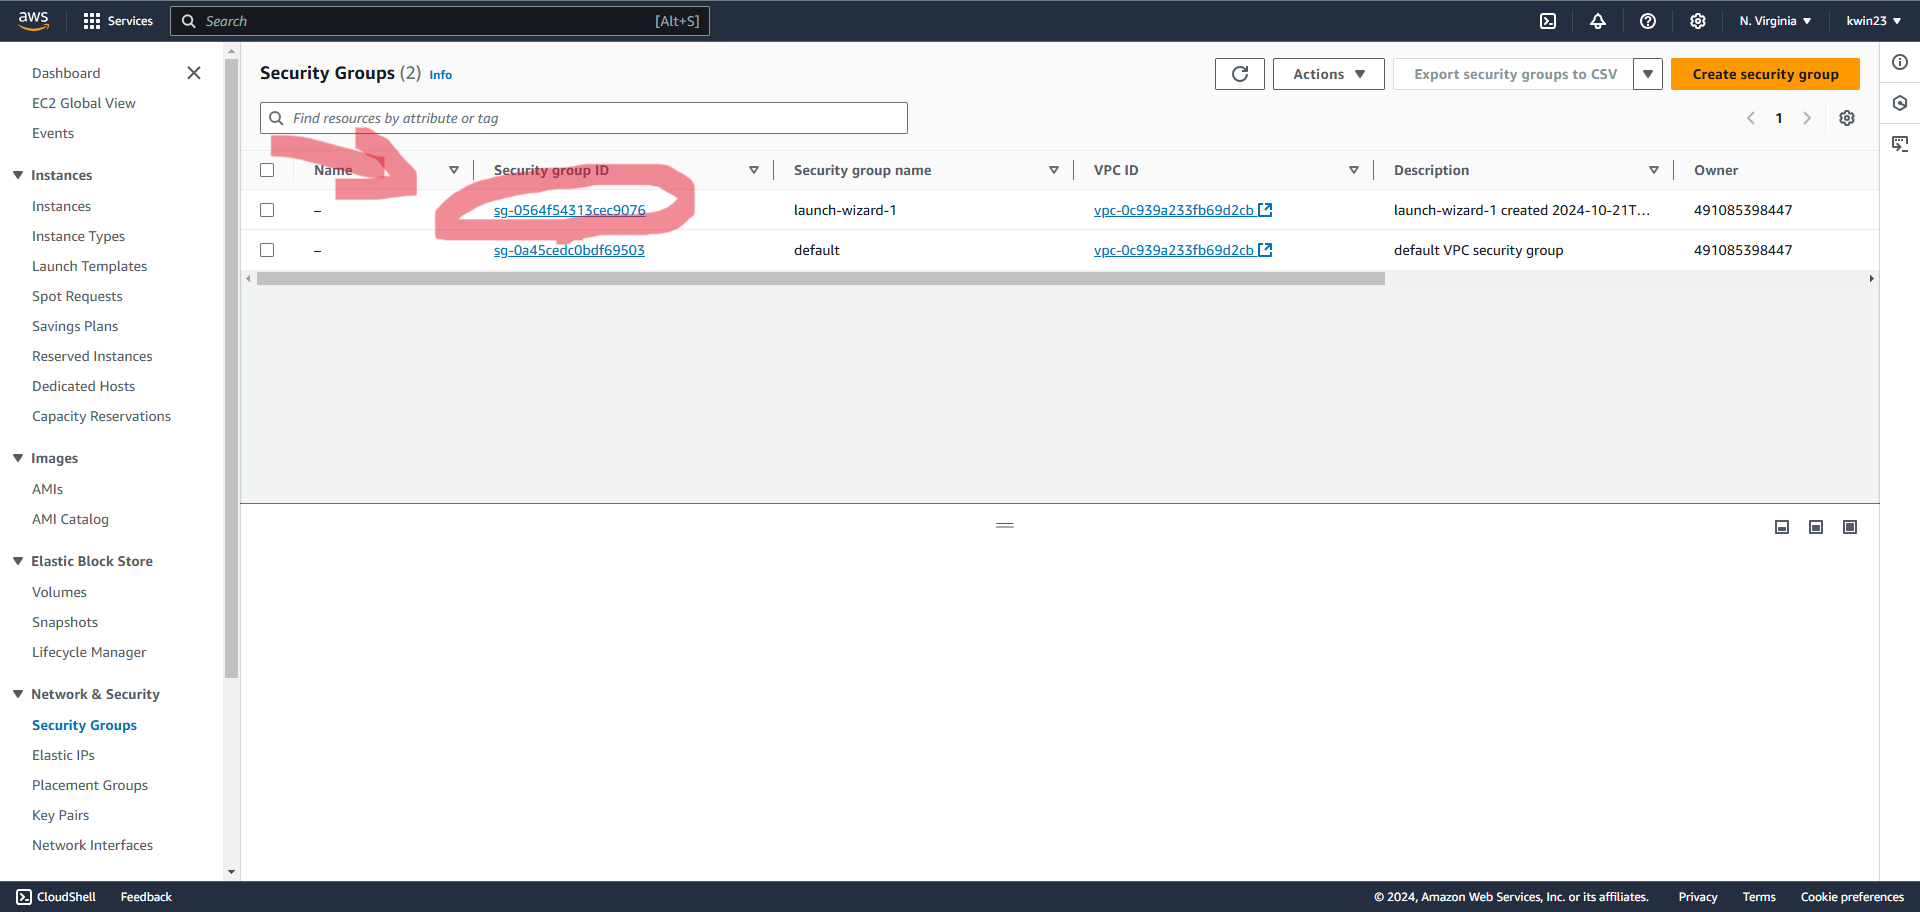Open the help question mark icon
This screenshot has width=1920, height=912.
pyautogui.click(x=1648, y=21)
